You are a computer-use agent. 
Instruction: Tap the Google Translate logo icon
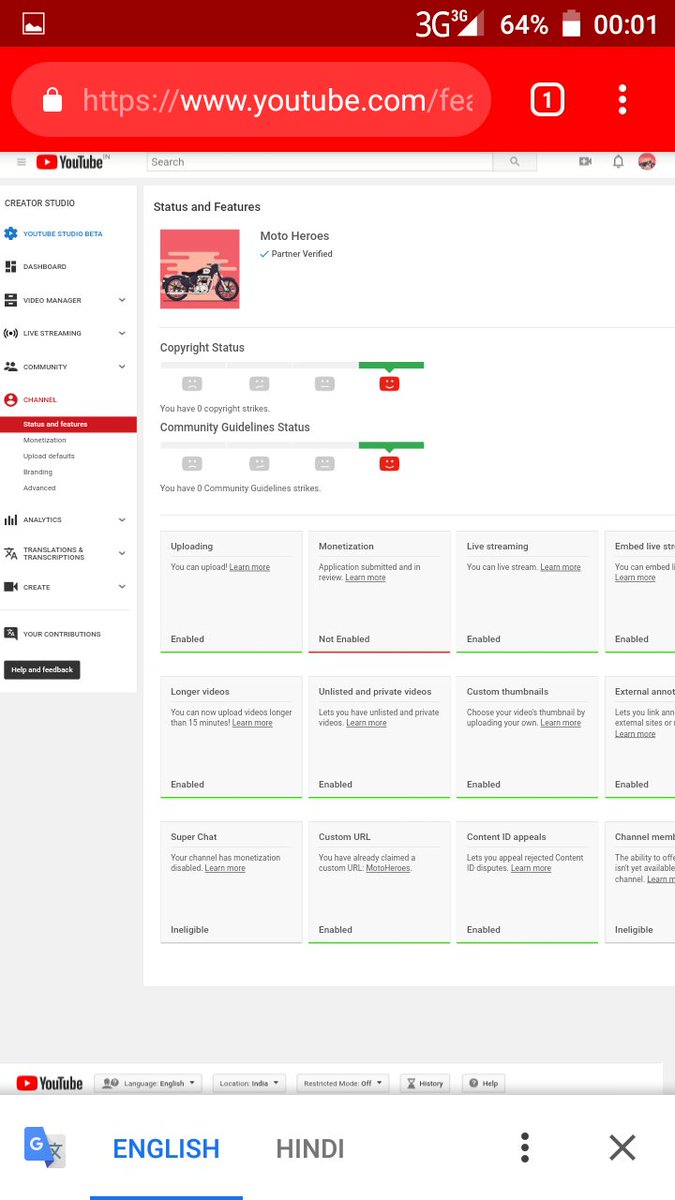(x=45, y=1148)
